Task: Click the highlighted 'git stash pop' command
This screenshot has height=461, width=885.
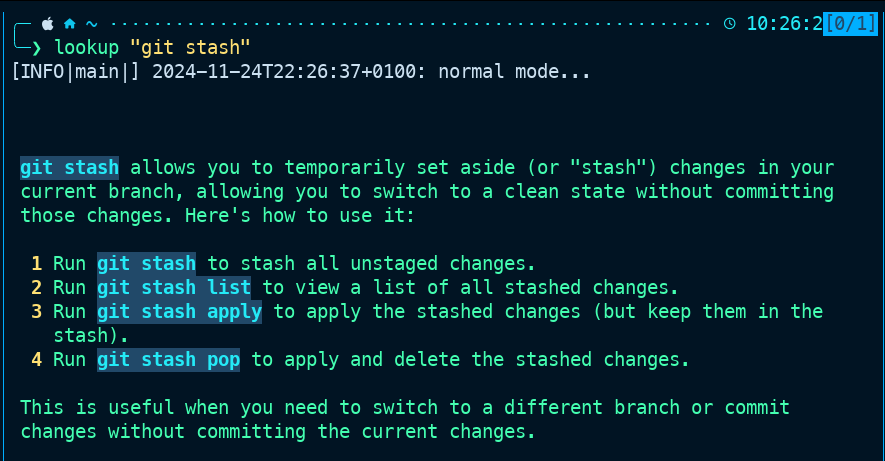Action: (x=168, y=359)
